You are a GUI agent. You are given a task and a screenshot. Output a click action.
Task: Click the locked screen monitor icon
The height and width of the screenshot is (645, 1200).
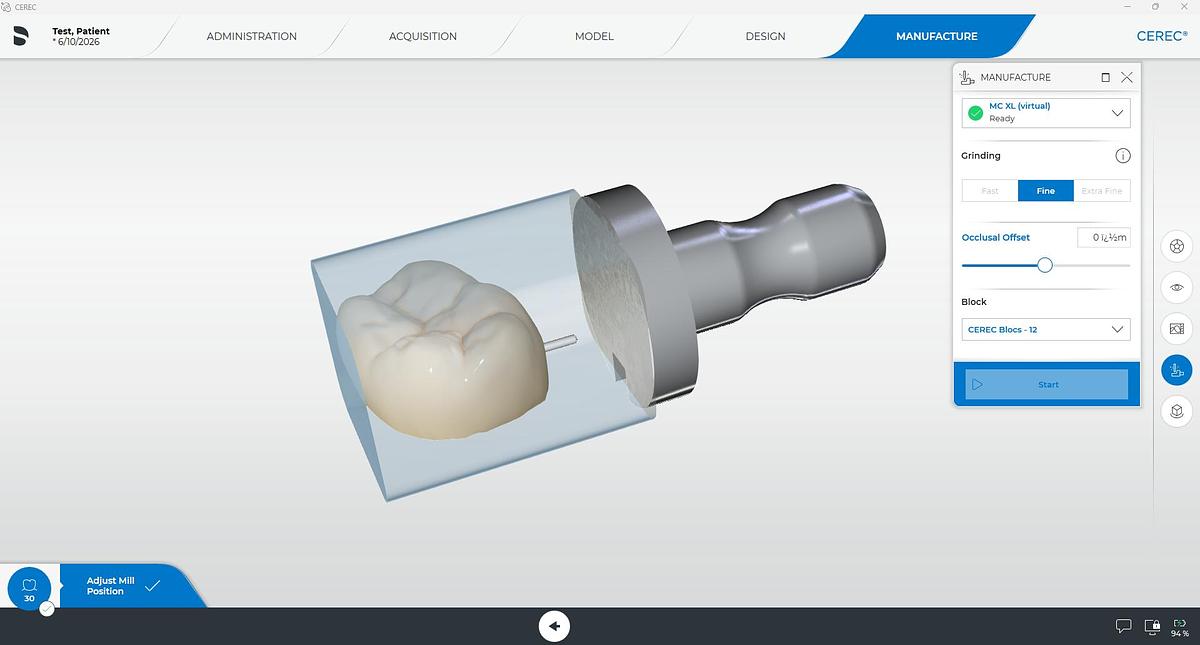(1152, 626)
